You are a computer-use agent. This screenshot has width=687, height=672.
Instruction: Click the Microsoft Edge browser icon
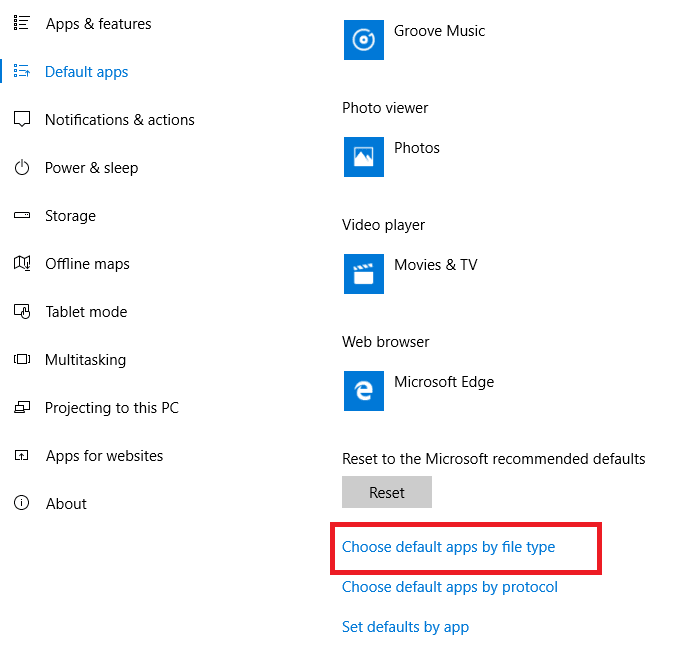tap(364, 391)
